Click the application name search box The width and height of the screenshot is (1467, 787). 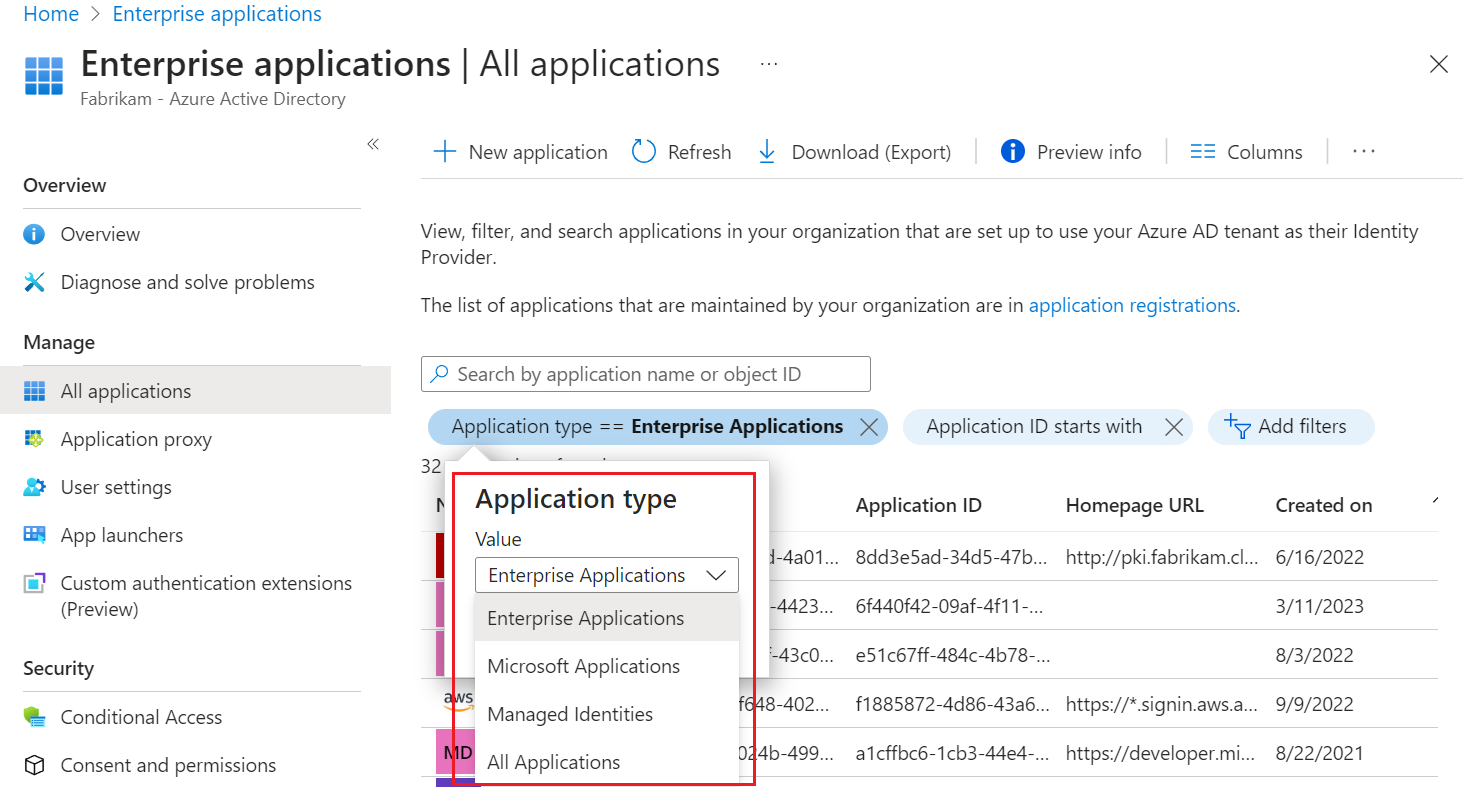pos(645,374)
